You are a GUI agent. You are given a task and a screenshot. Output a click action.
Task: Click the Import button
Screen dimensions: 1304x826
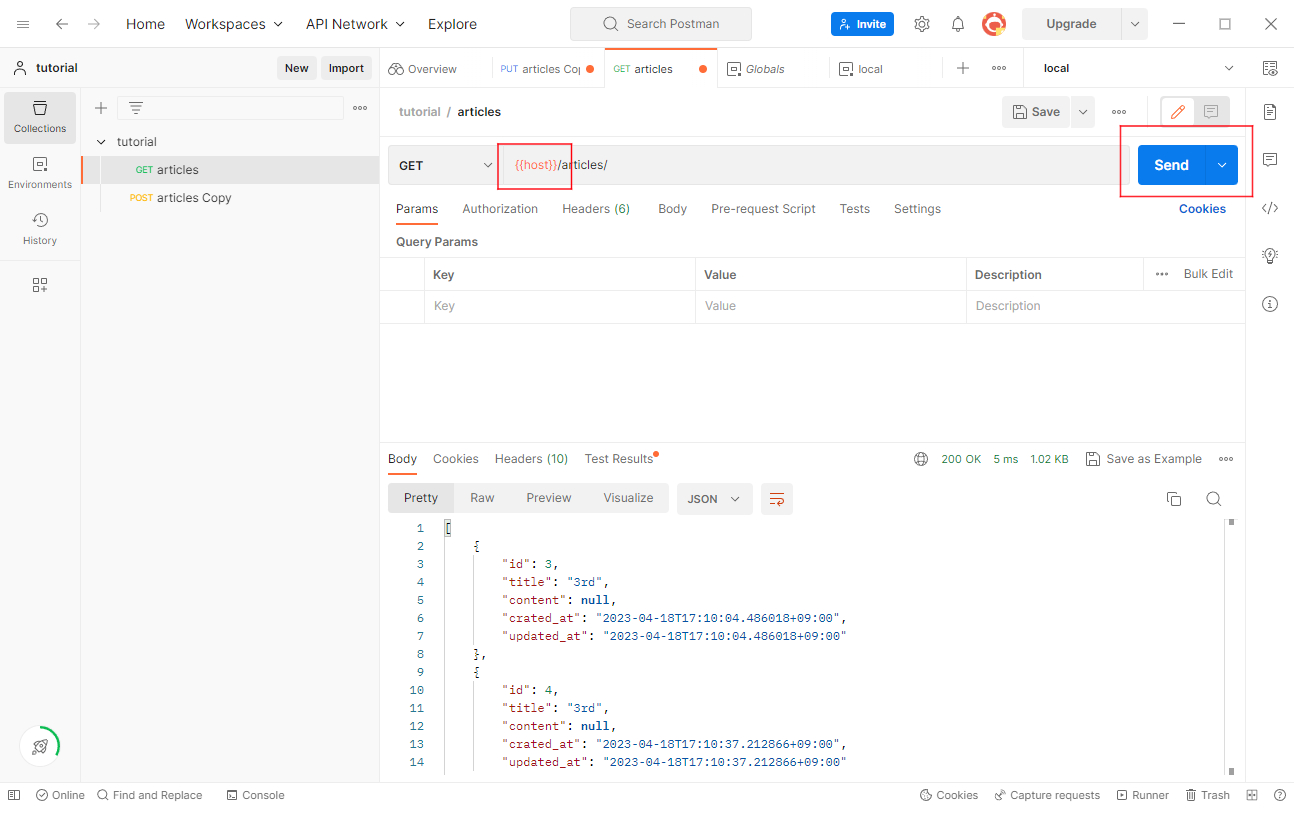click(346, 68)
